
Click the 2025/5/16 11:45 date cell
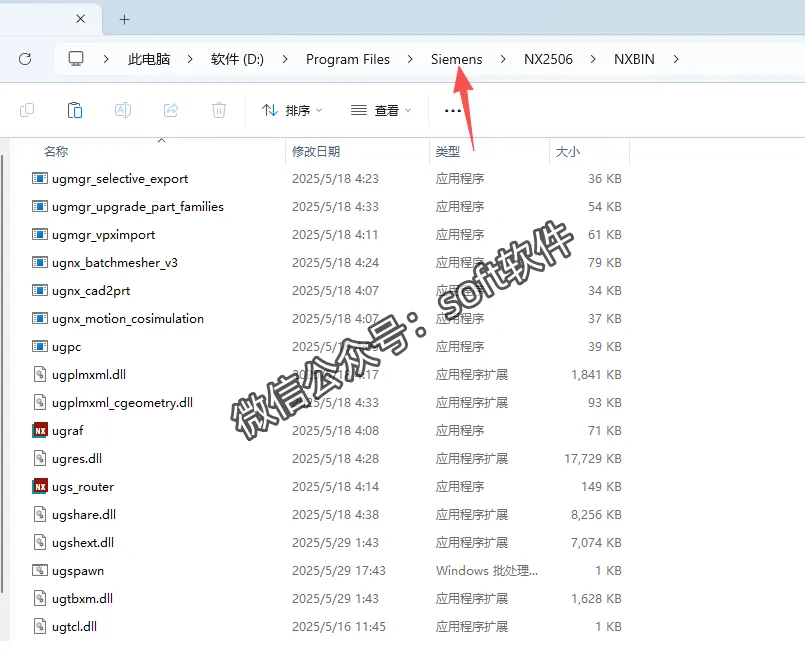point(339,626)
